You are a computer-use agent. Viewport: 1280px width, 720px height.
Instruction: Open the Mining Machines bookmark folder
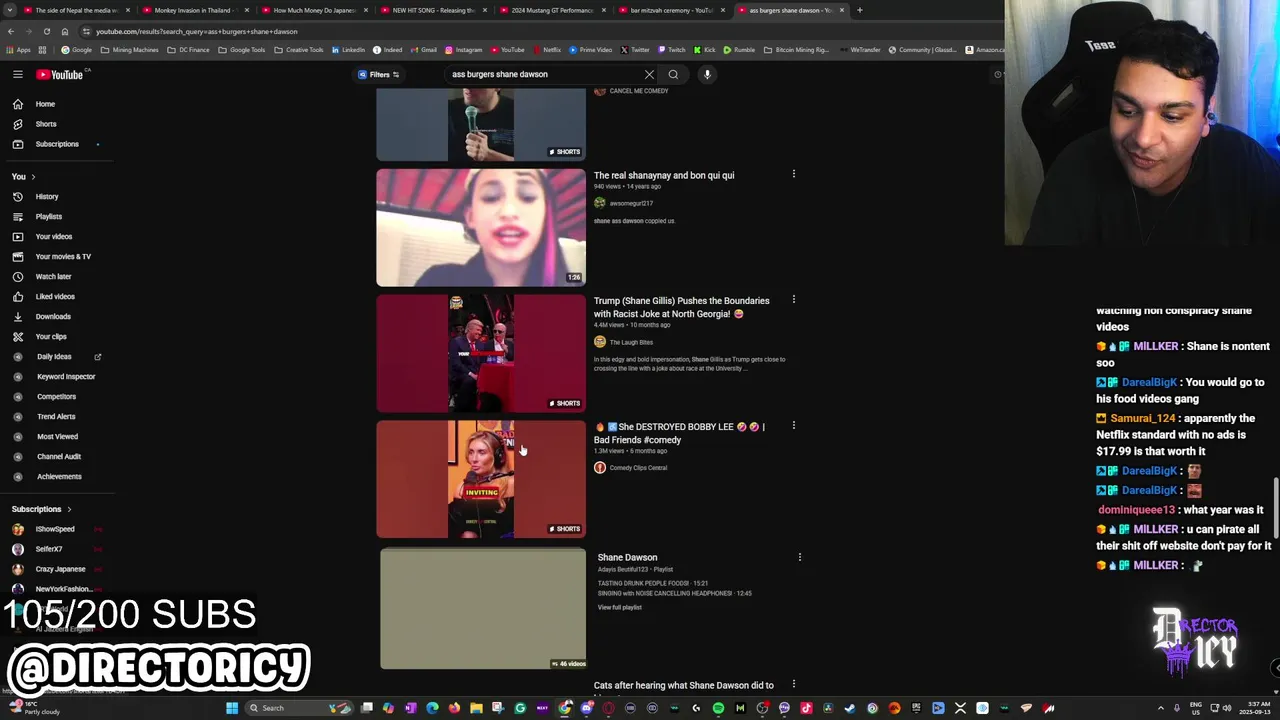coord(130,50)
